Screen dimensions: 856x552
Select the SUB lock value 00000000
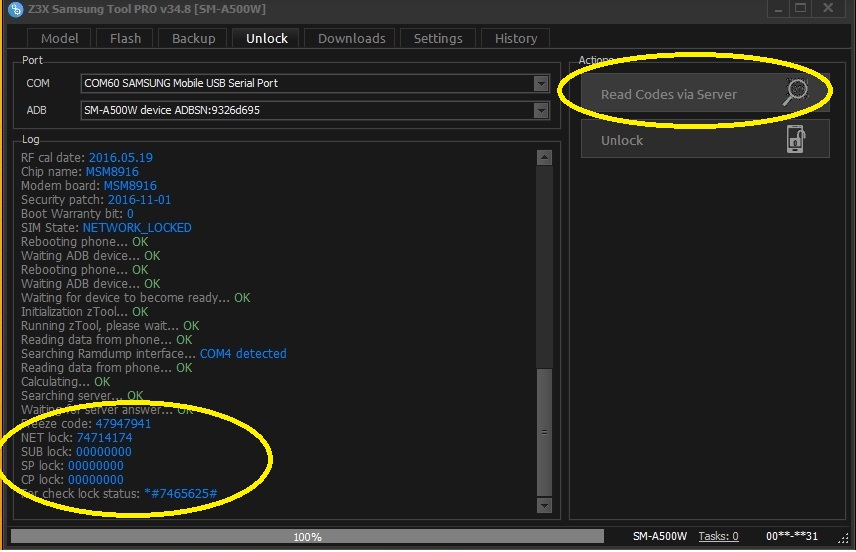tap(104, 452)
